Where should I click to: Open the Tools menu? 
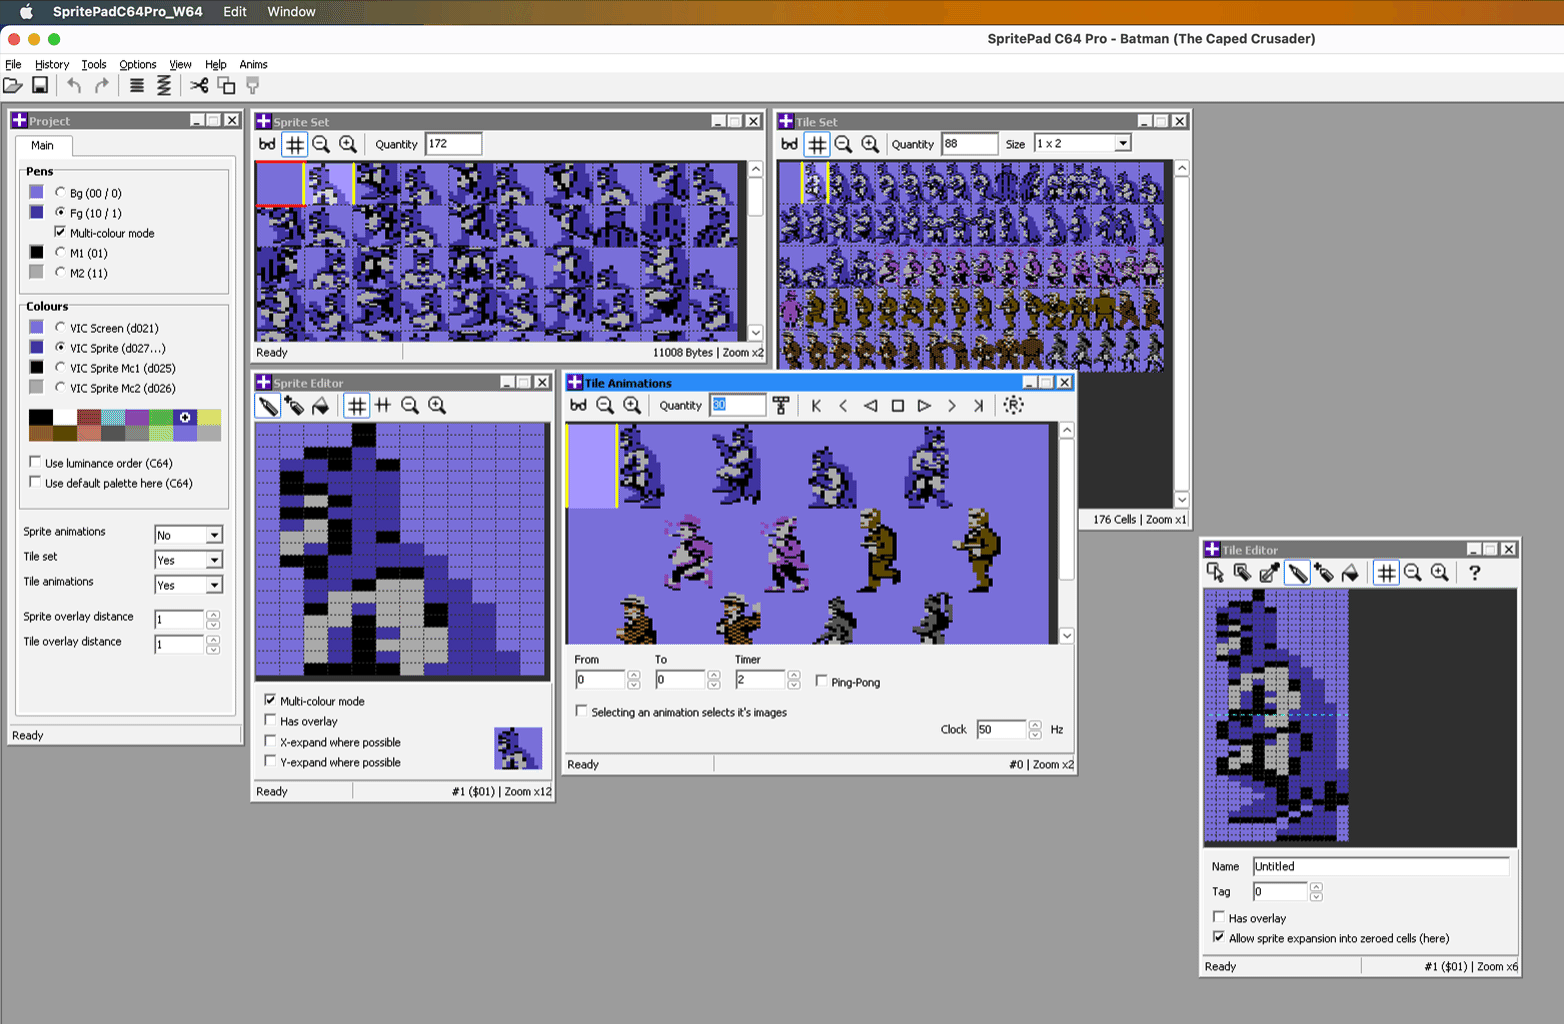[93, 64]
